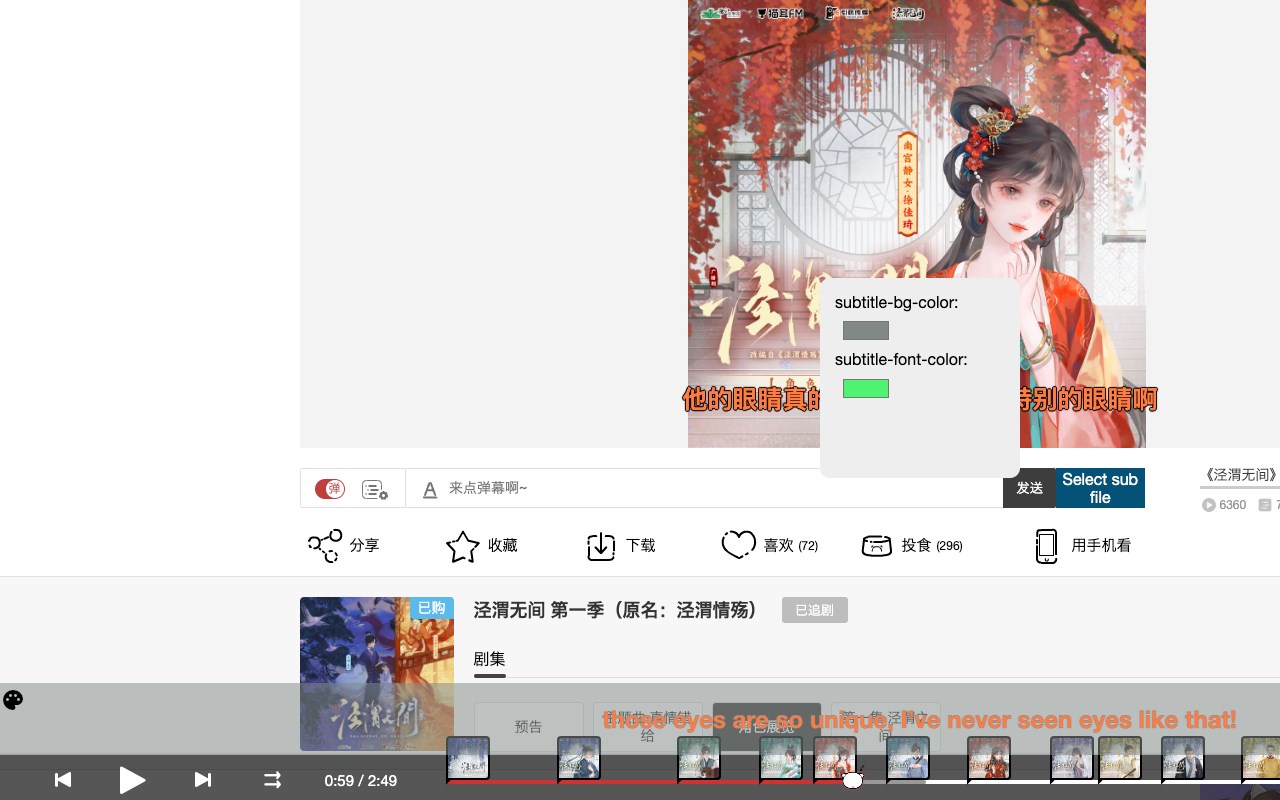The image size is (1280, 800).
Task: Click the chapter thumbnail just left of playhead
Action: [835, 758]
